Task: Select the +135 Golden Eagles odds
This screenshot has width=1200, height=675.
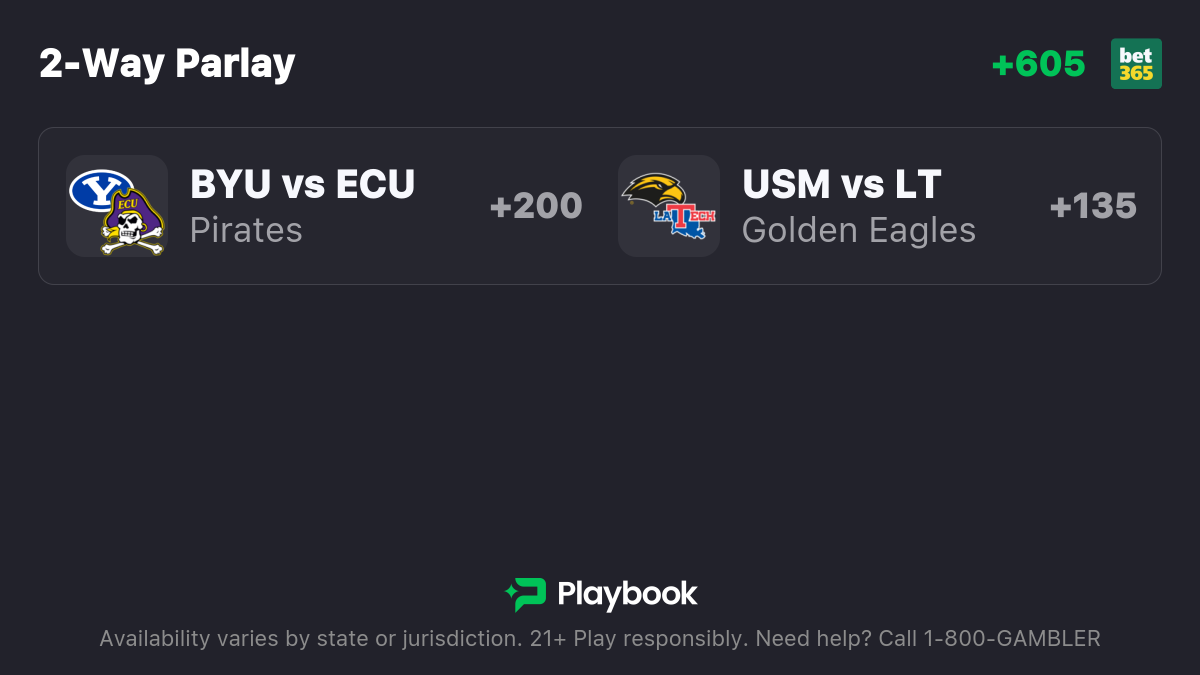Action: 1093,206
